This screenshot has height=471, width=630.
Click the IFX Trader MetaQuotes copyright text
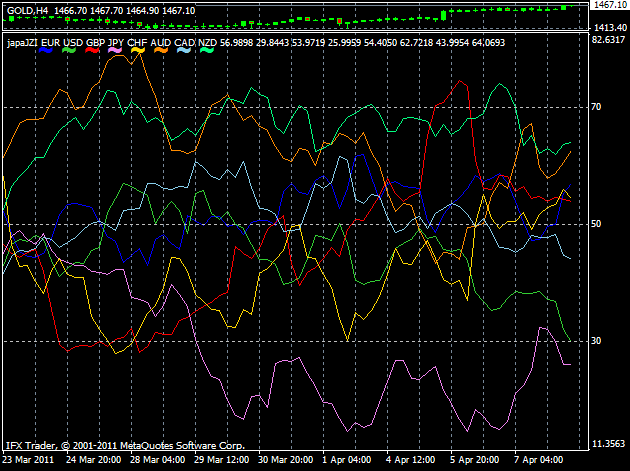pos(125,446)
